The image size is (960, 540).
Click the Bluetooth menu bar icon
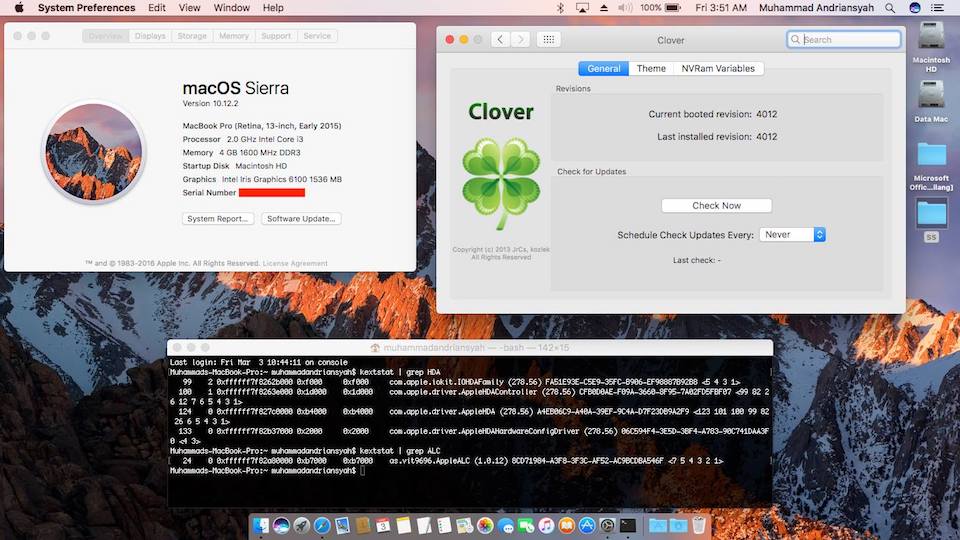click(x=560, y=8)
